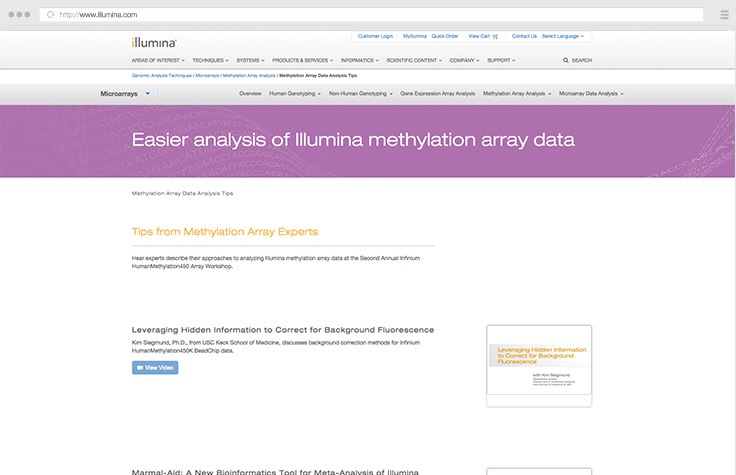Open the Quick Order link
736x475 pixels.
tap(445, 36)
